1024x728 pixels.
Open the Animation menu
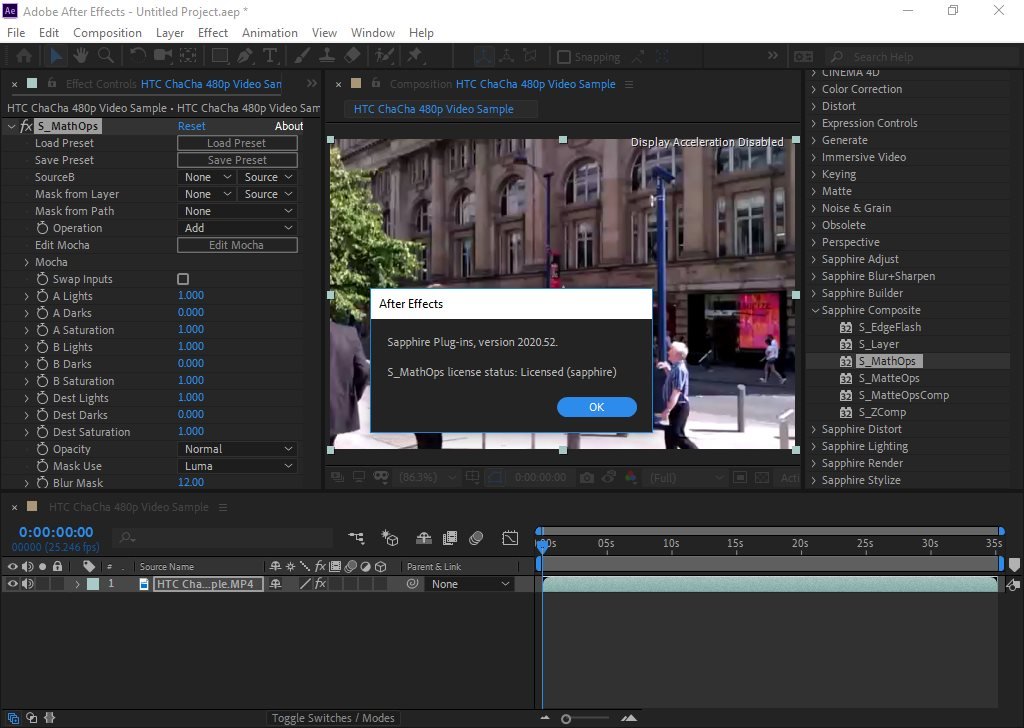(269, 33)
